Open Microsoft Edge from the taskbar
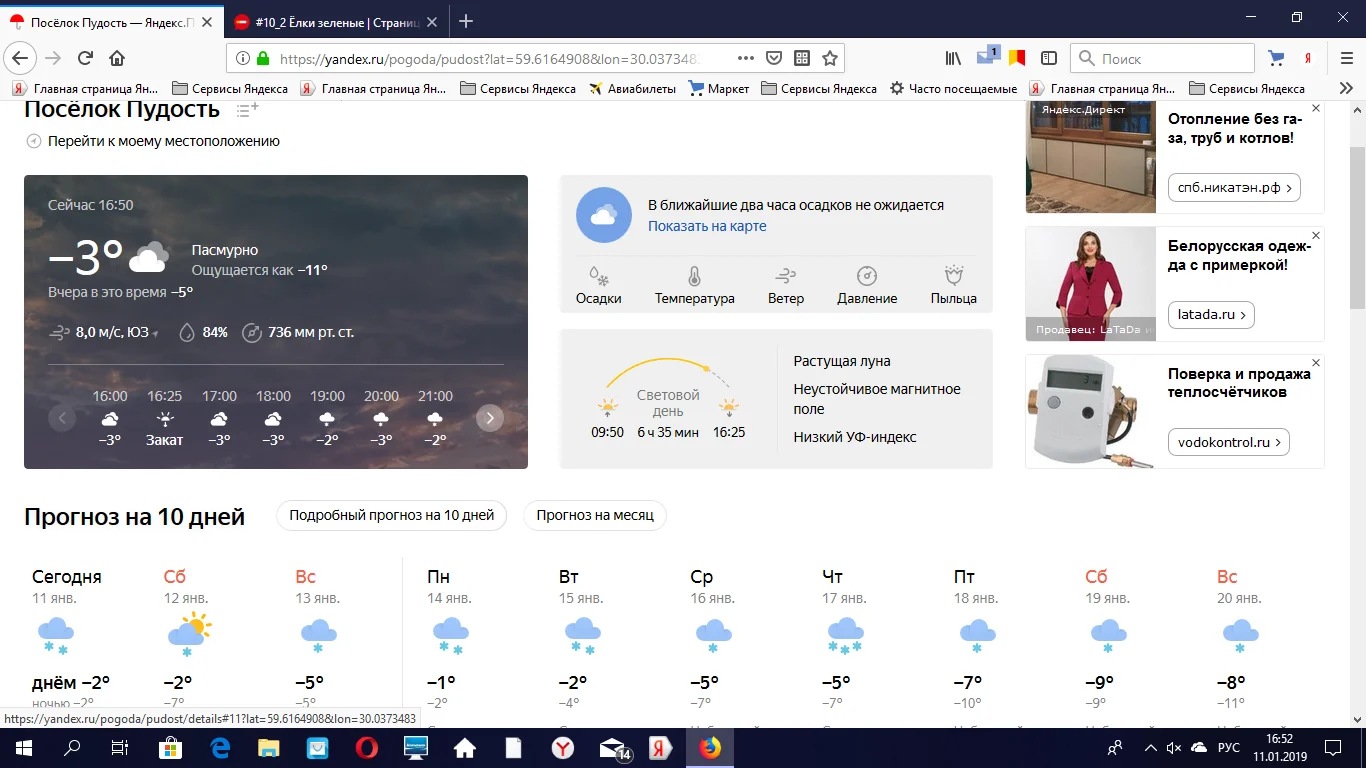The height and width of the screenshot is (768, 1366). pos(220,747)
